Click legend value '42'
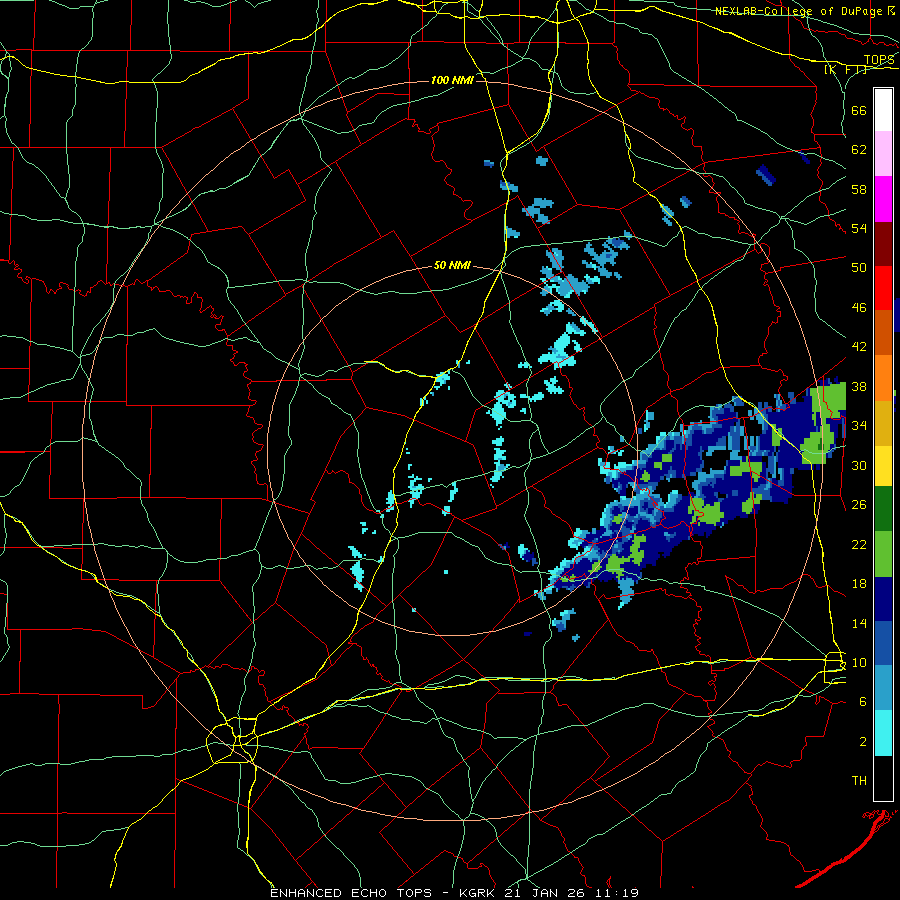This screenshot has height=900, width=900. click(x=859, y=347)
